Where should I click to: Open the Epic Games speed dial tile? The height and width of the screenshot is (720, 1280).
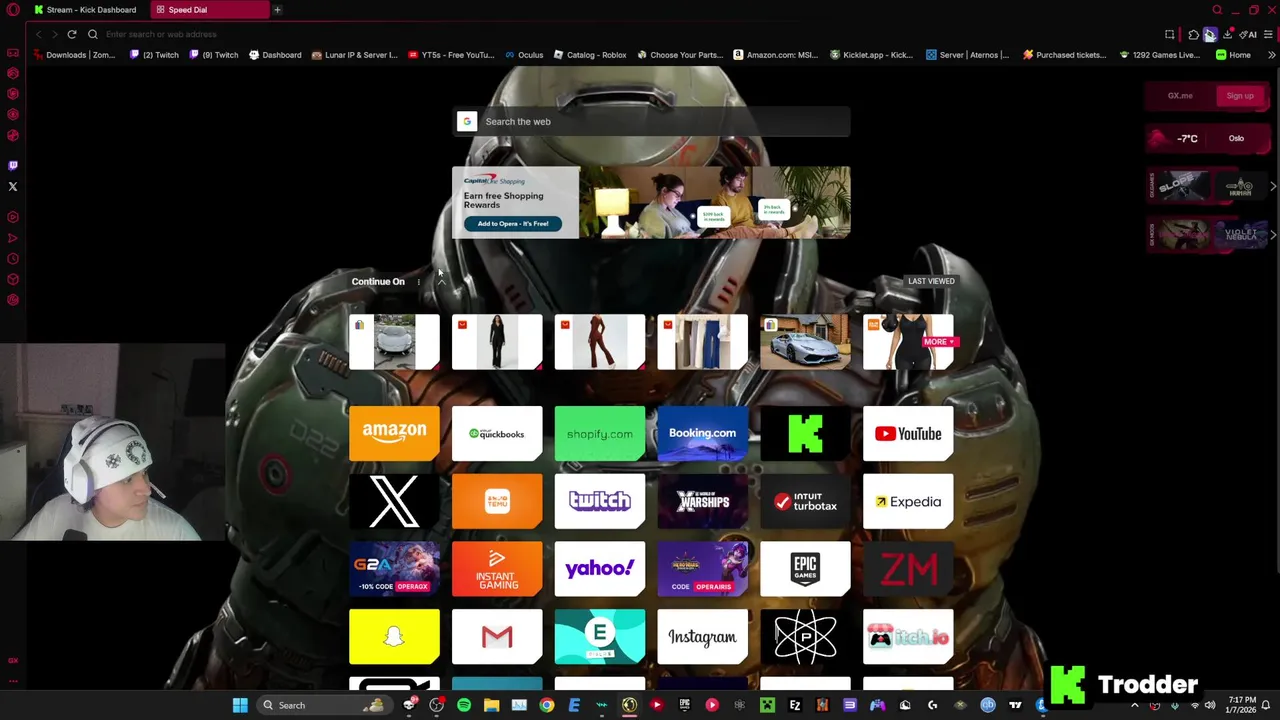(805, 569)
